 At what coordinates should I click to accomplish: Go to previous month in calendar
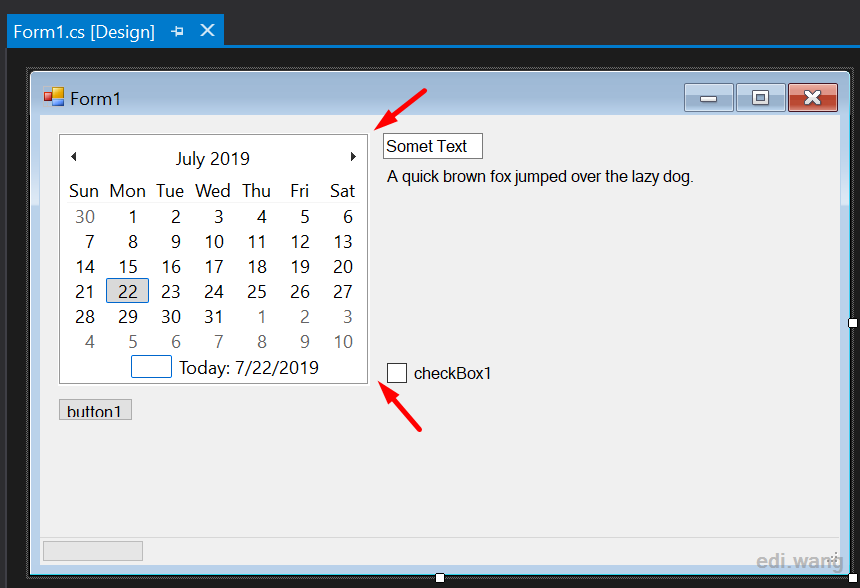pyautogui.click(x=74, y=157)
